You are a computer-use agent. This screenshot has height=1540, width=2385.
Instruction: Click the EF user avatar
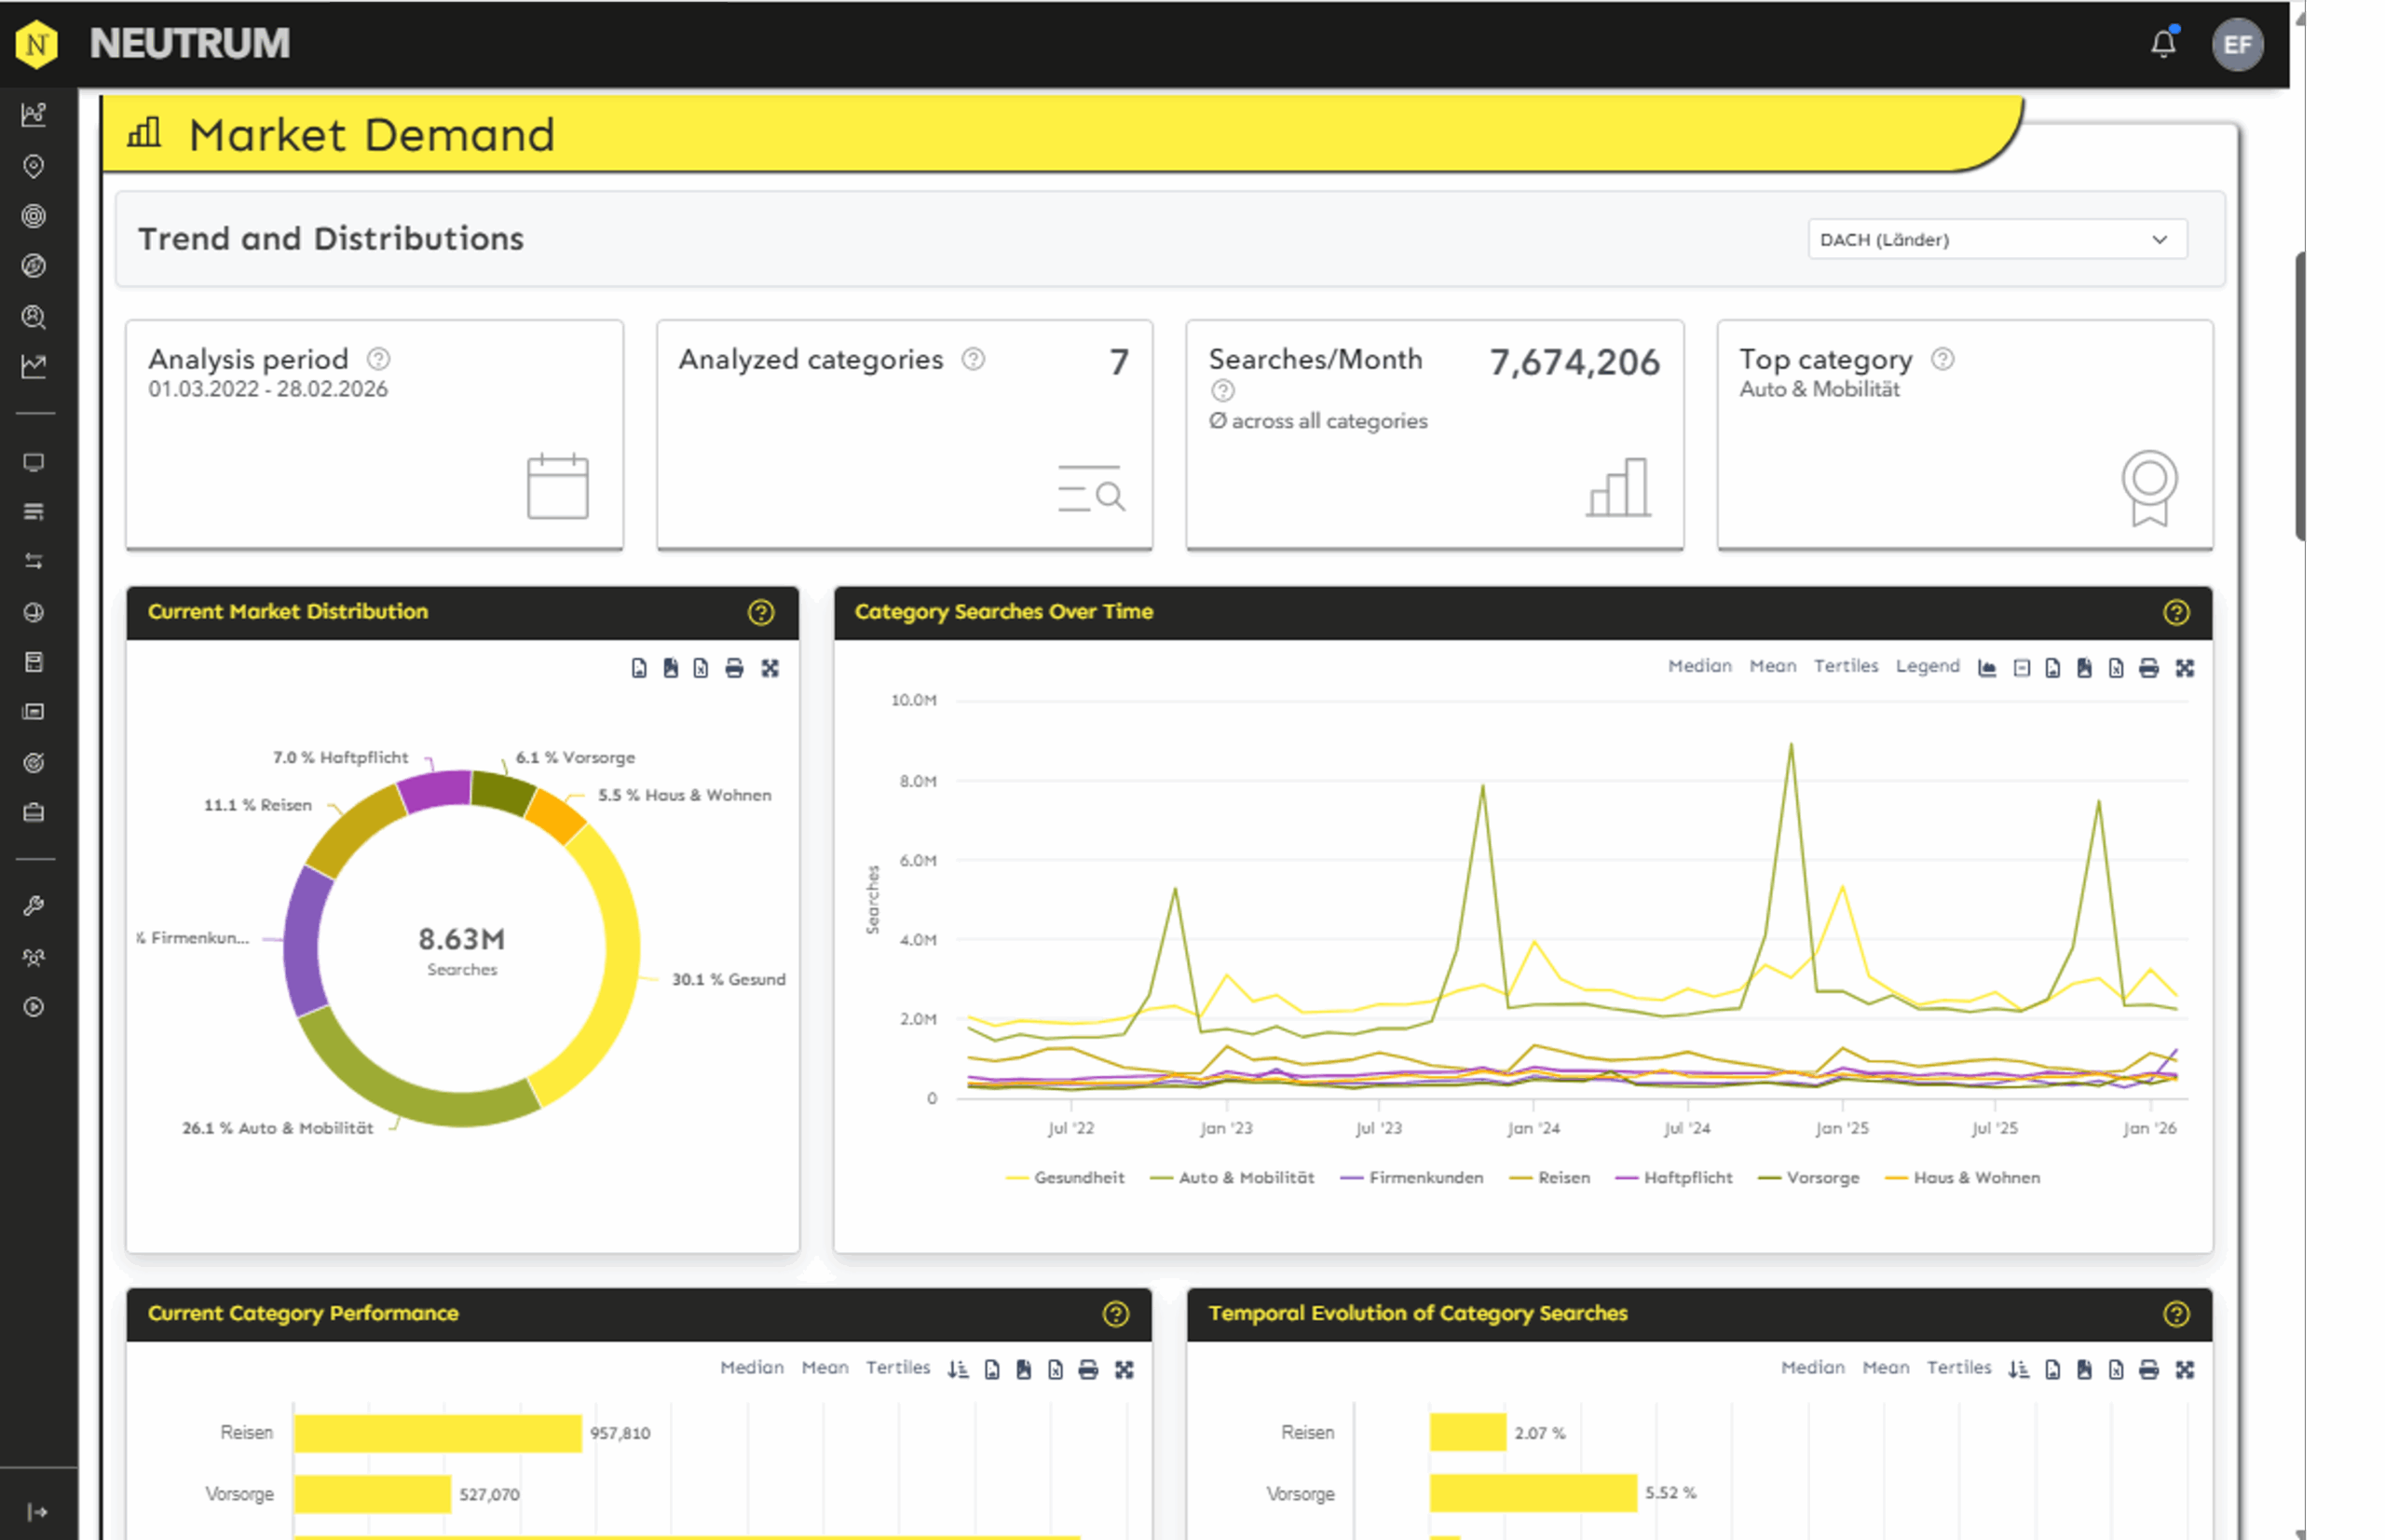coord(2237,45)
